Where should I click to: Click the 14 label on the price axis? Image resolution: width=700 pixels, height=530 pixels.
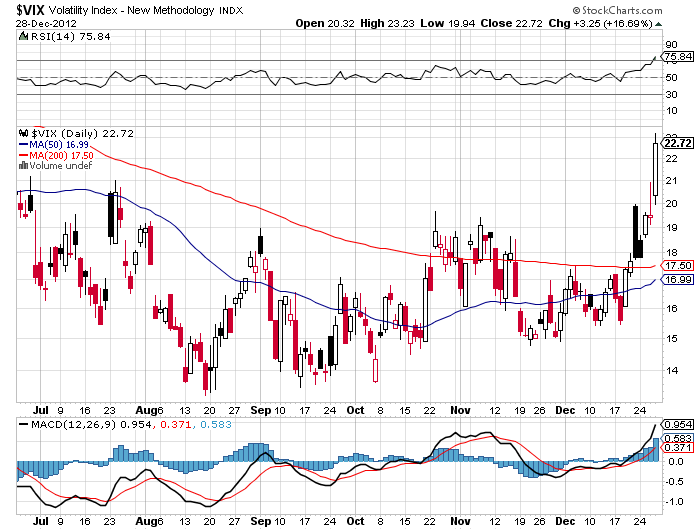pyautogui.click(x=671, y=370)
